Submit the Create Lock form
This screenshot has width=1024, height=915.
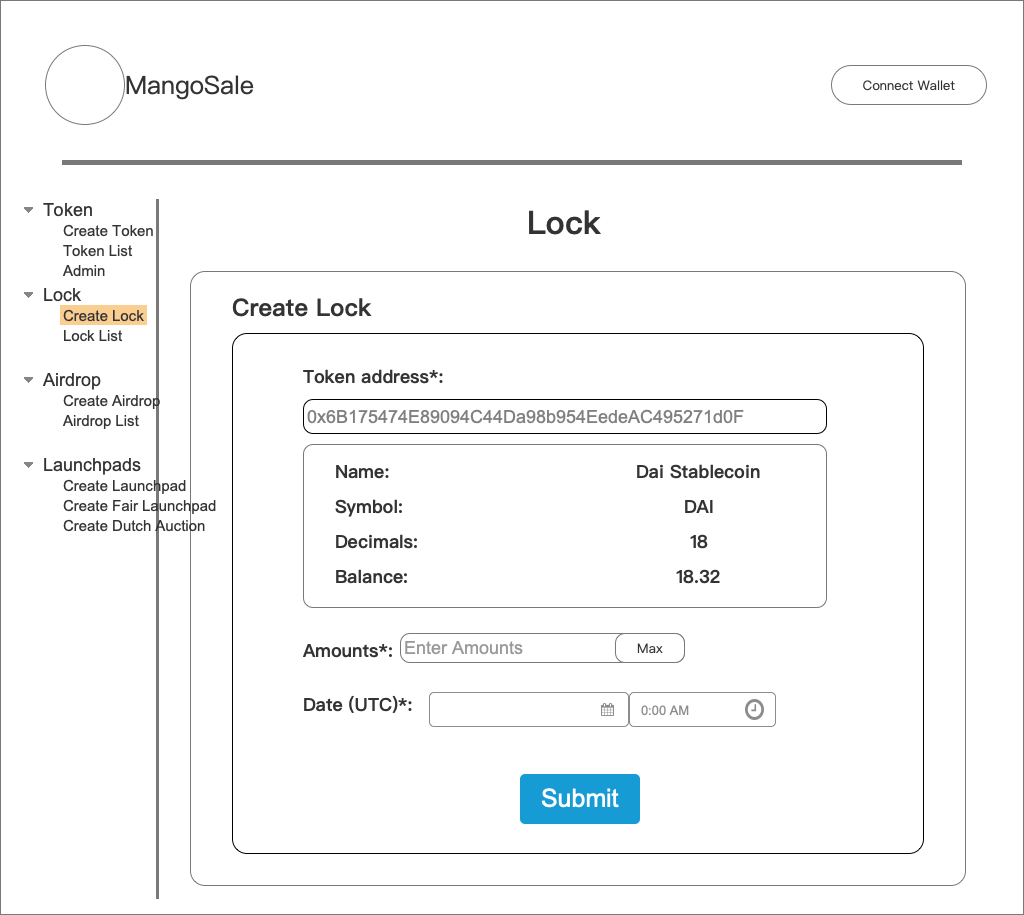click(580, 799)
